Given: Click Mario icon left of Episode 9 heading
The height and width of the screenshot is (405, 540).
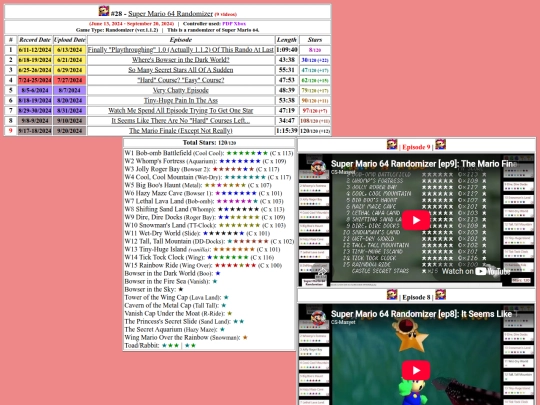Looking at the screenshot, I should point(392,145).
